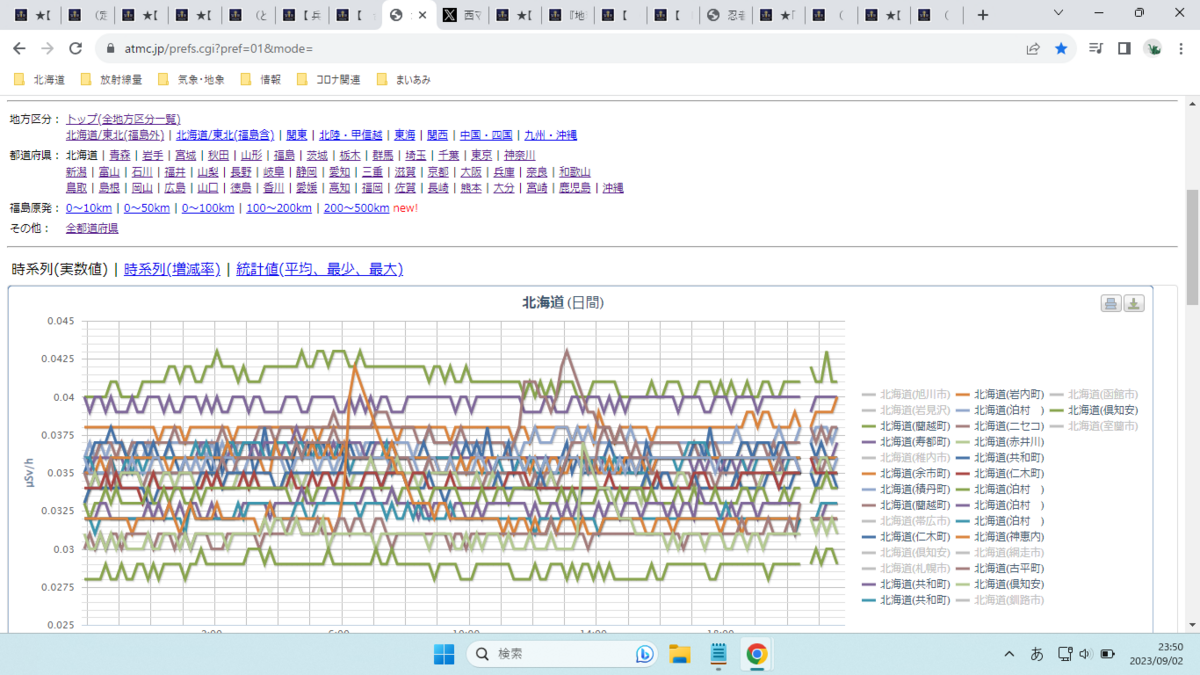Open a new browser tab
1200x675 pixels.
(x=983, y=15)
